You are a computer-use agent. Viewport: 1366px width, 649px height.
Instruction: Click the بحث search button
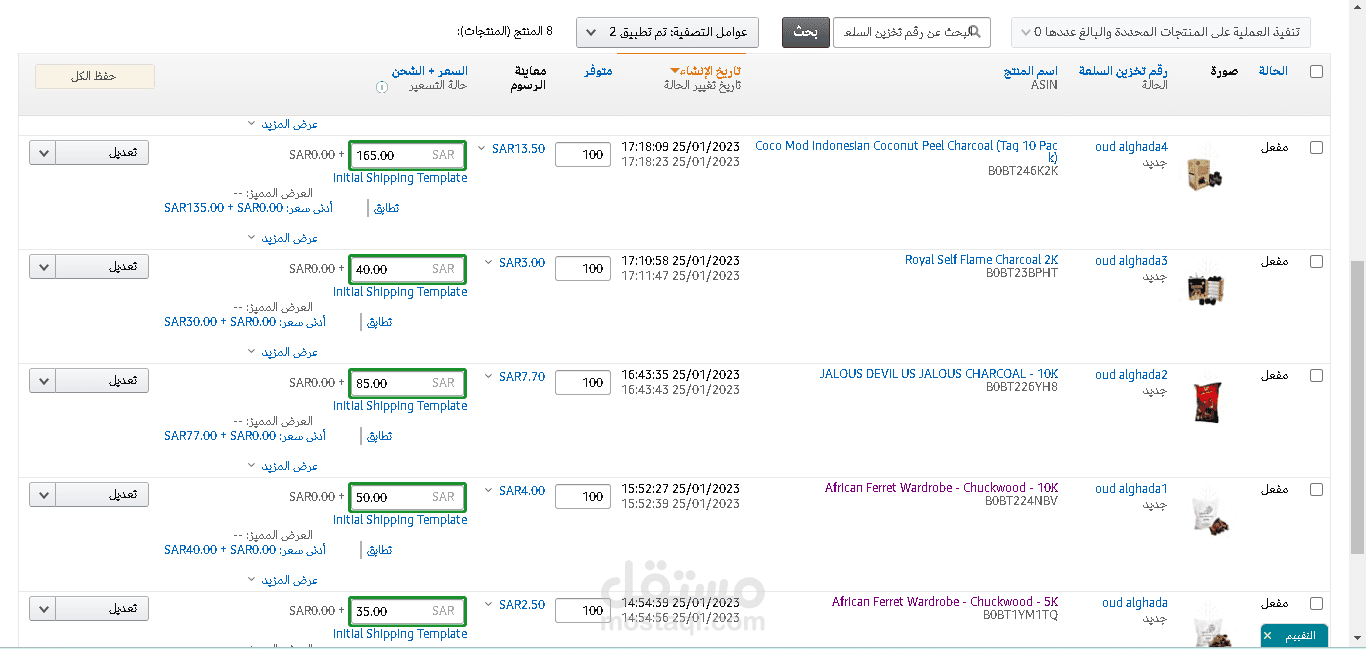point(806,32)
